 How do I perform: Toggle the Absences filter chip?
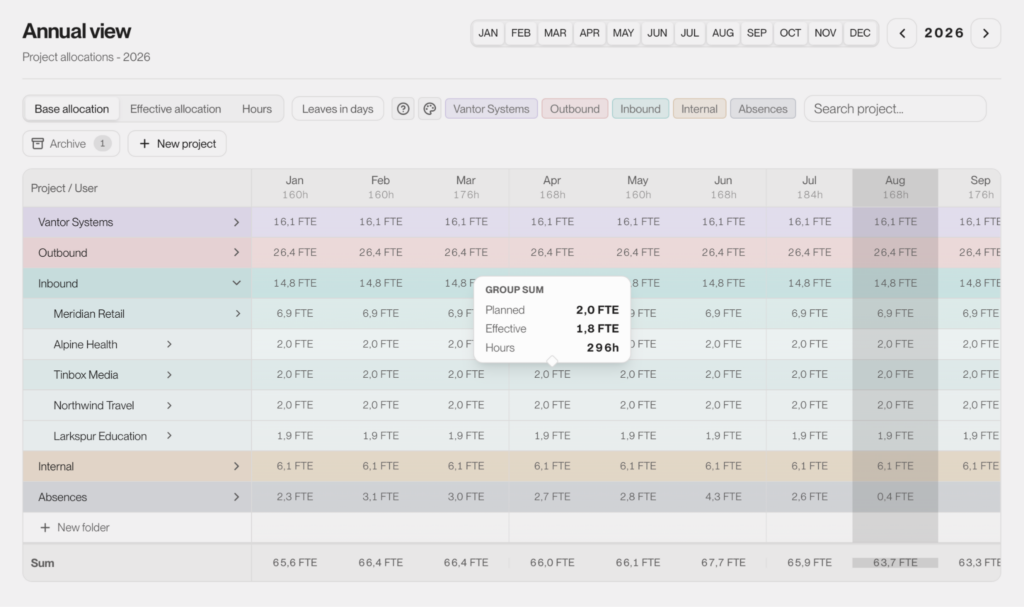coord(763,108)
